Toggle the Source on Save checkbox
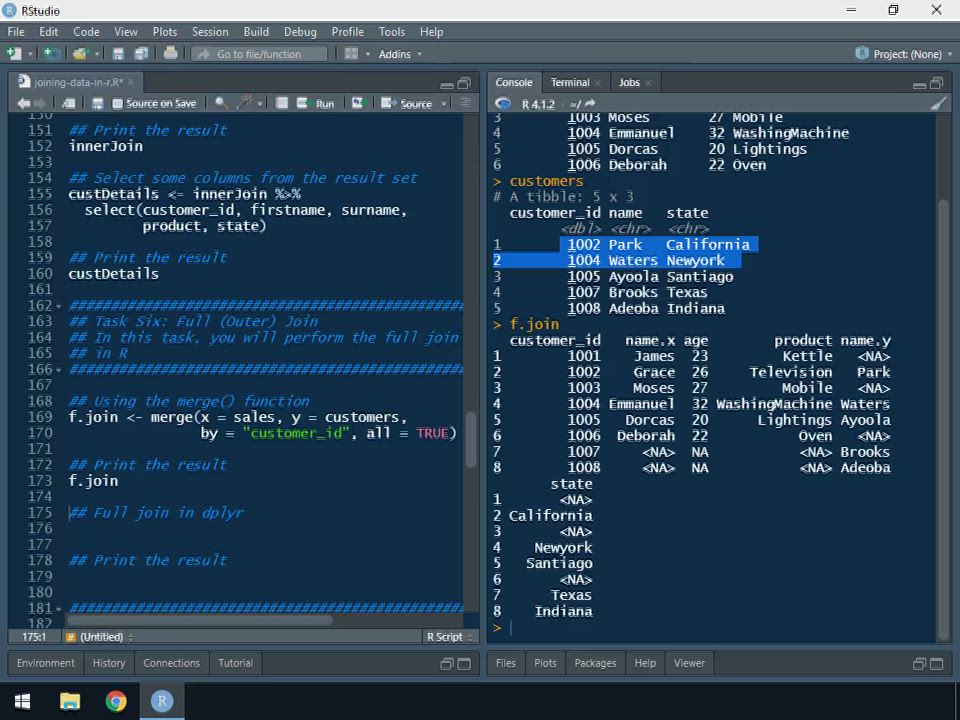This screenshot has height=720, width=960. coord(118,103)
